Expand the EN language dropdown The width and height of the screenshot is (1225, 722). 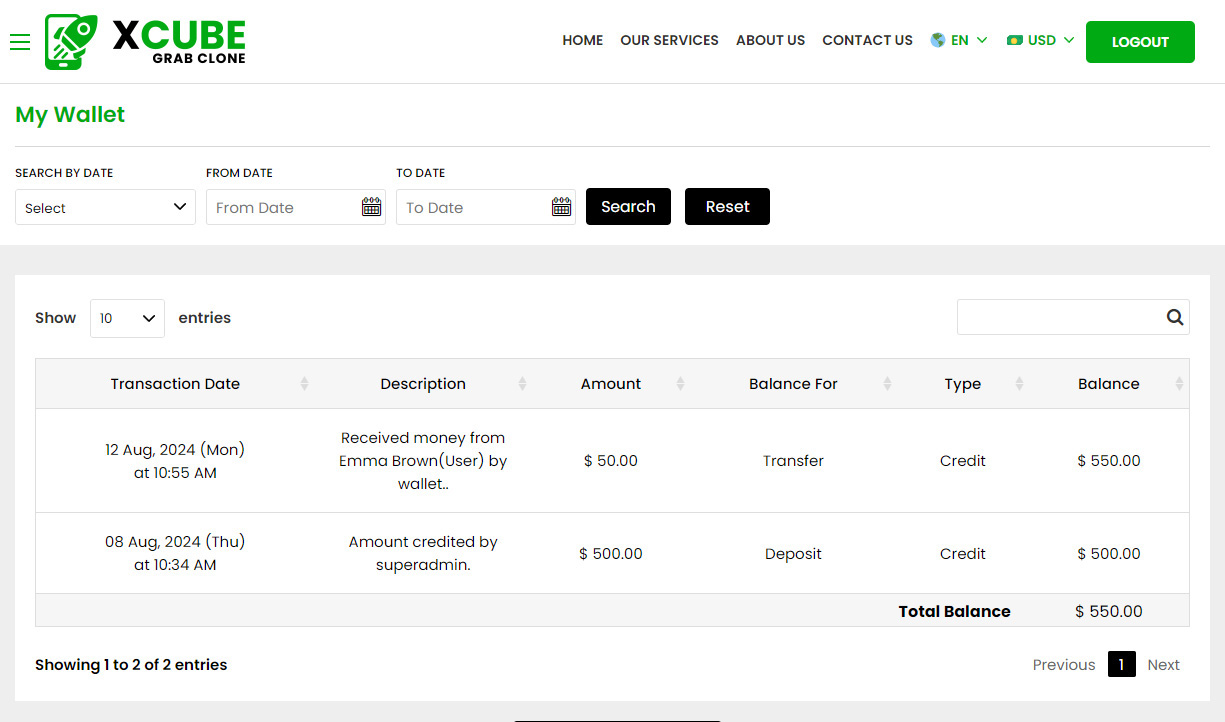tap(958, 40)
